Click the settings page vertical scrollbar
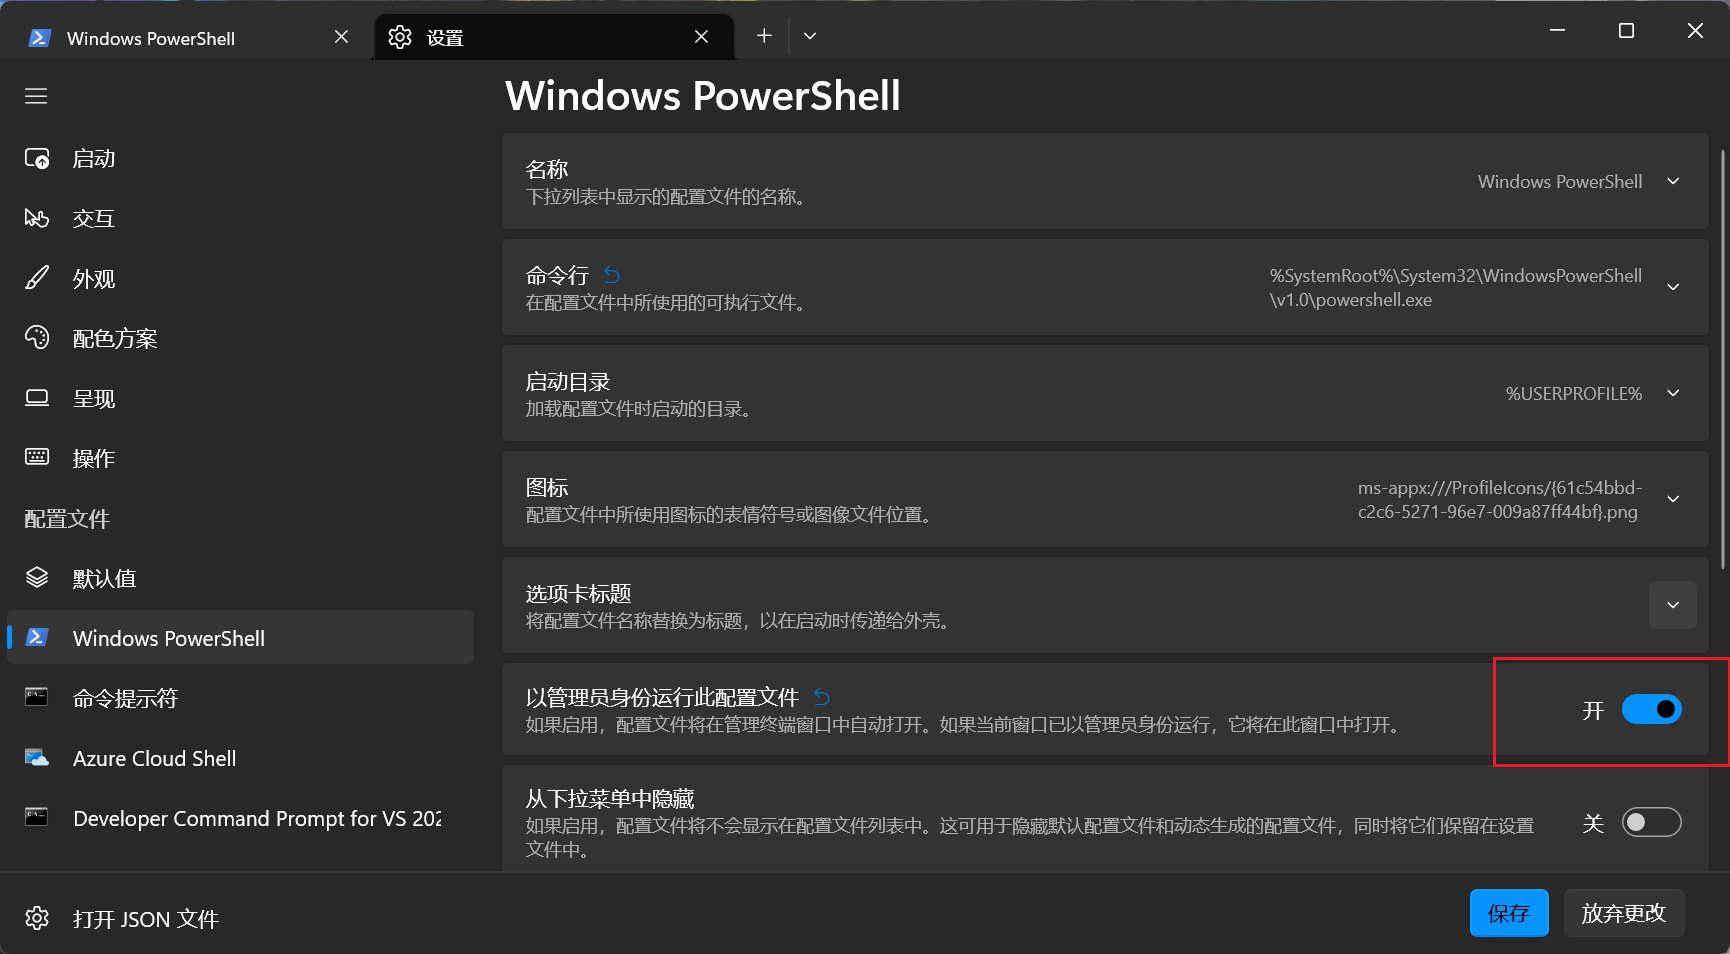The image size is (1730, 954). coord(1722,360)
